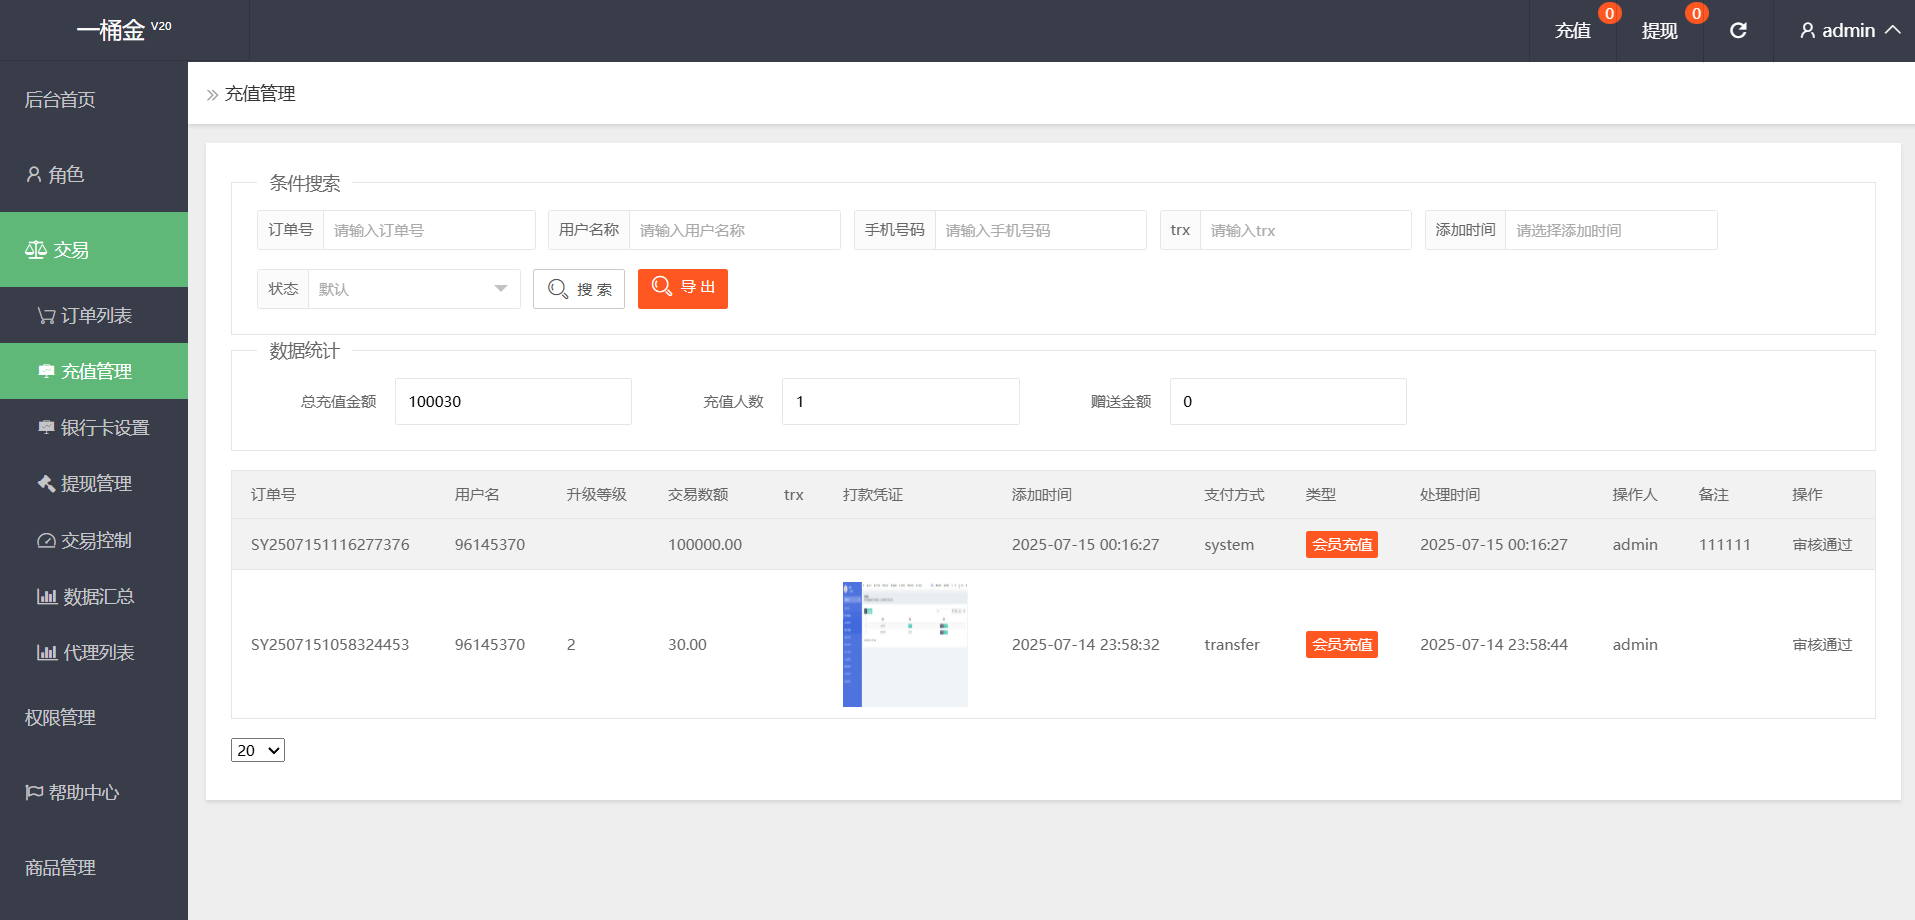Click the 订单号 column header
This screenshot has height=920, width=1915.
click(x=273, y=494)
